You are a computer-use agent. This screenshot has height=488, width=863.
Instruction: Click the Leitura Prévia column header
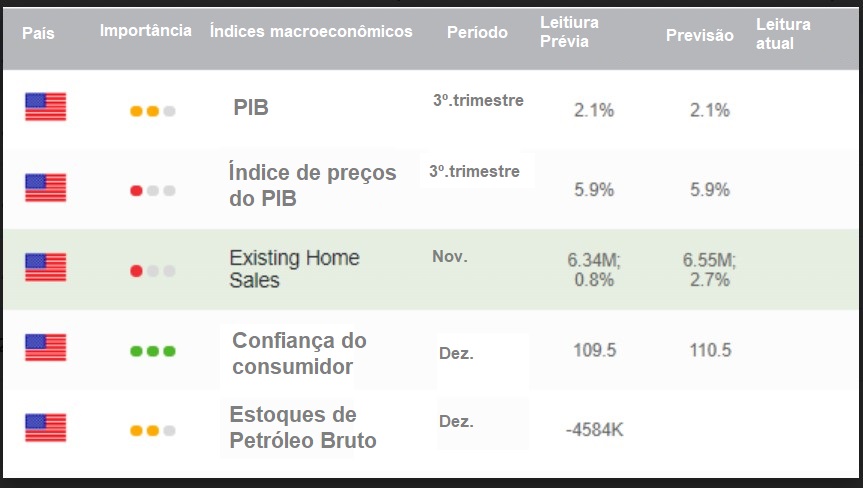(x=569, y=32)
